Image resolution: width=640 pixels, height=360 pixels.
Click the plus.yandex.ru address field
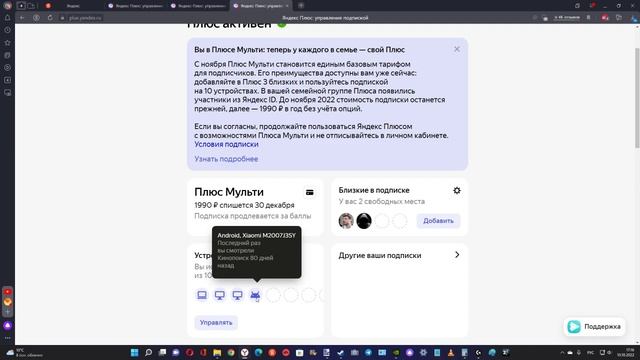[85, 18]
